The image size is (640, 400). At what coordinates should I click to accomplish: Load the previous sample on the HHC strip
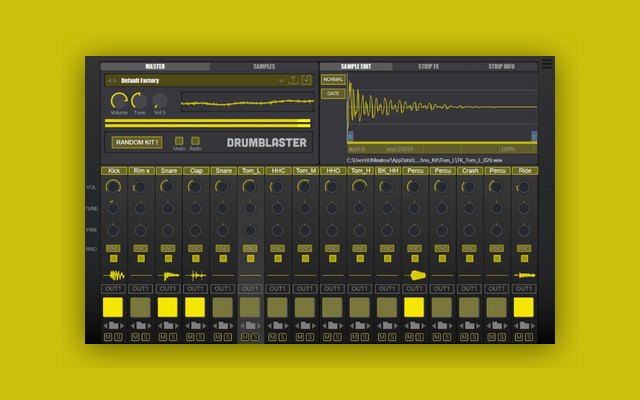(x=269, y=326)
